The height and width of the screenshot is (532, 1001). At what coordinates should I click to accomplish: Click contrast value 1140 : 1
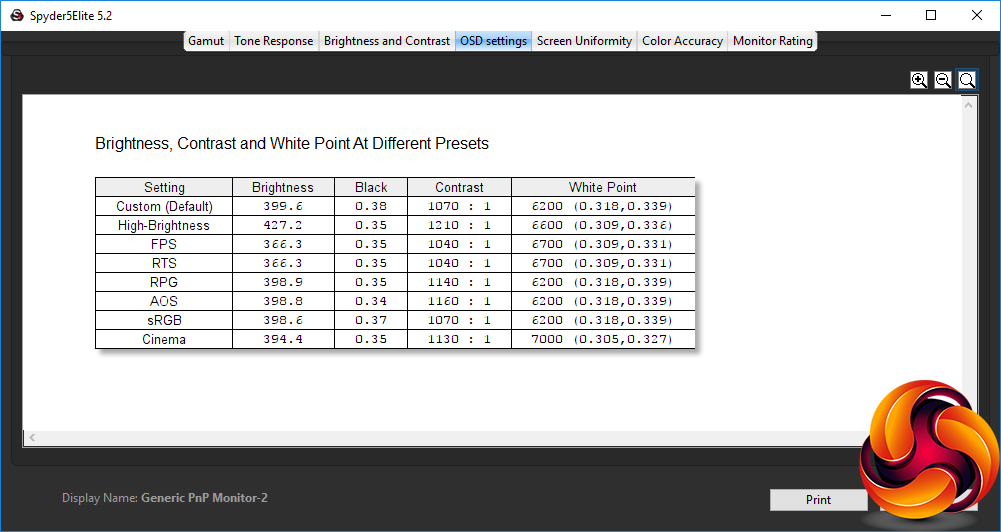[x=460, y=282]
